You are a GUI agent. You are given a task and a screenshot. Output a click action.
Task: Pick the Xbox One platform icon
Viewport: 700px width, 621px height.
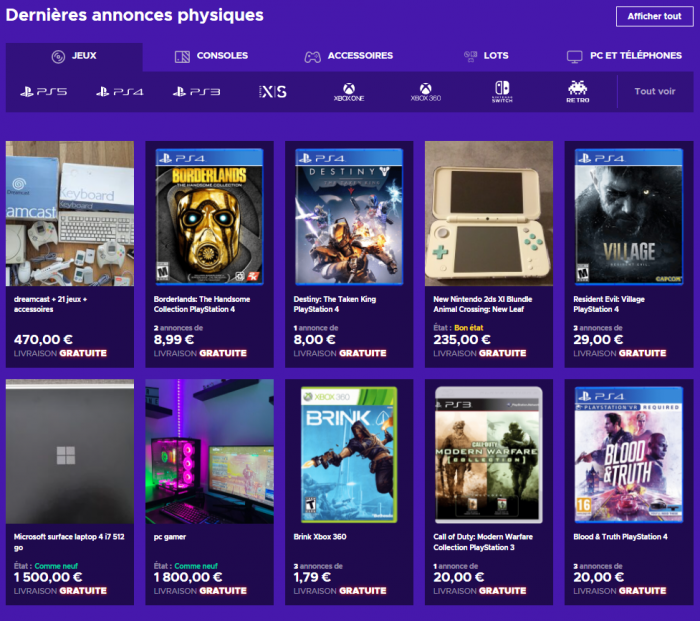click(349, 92)
